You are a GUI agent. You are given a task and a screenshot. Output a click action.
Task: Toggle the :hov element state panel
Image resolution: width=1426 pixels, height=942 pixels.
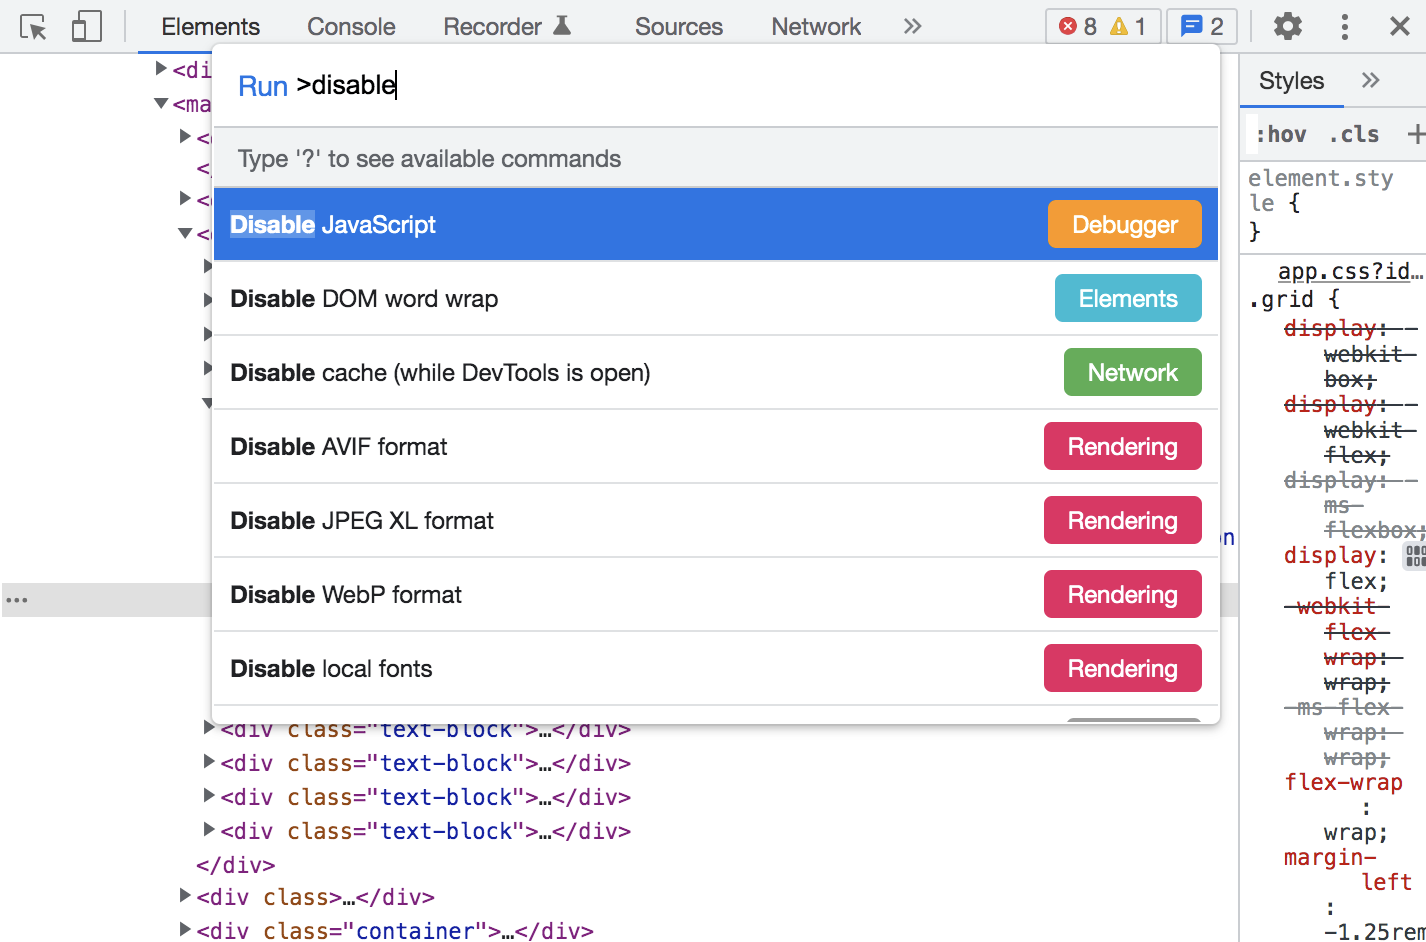[1281, 135]
